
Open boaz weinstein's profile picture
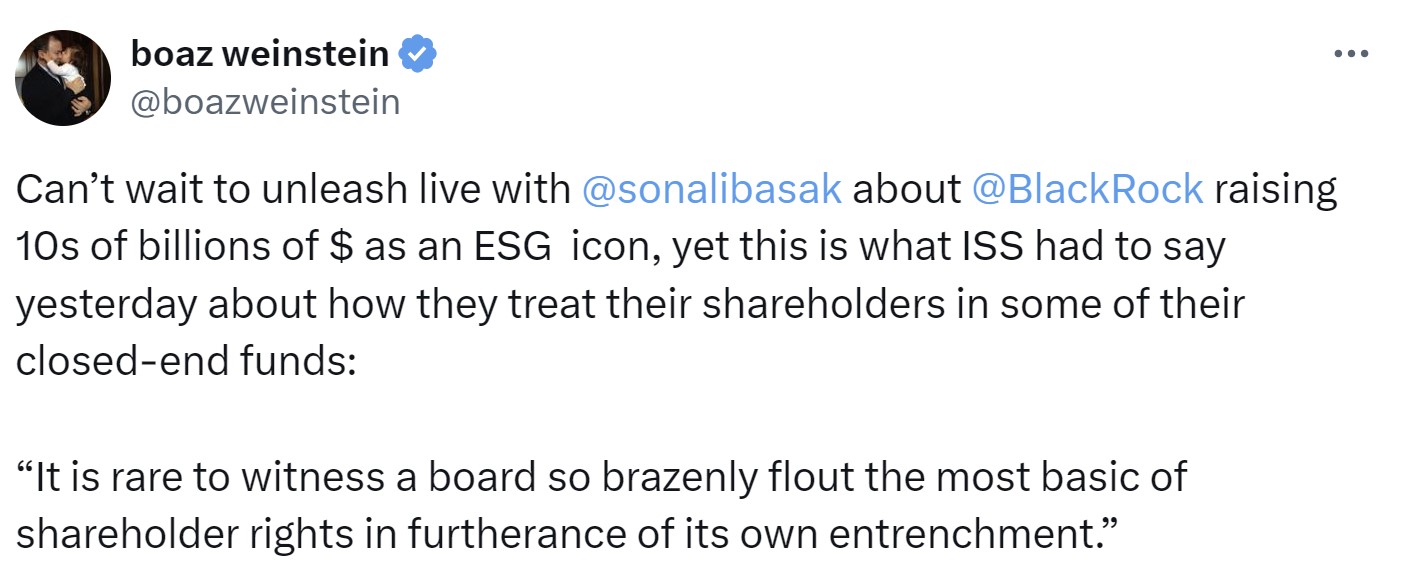(65, 77)
